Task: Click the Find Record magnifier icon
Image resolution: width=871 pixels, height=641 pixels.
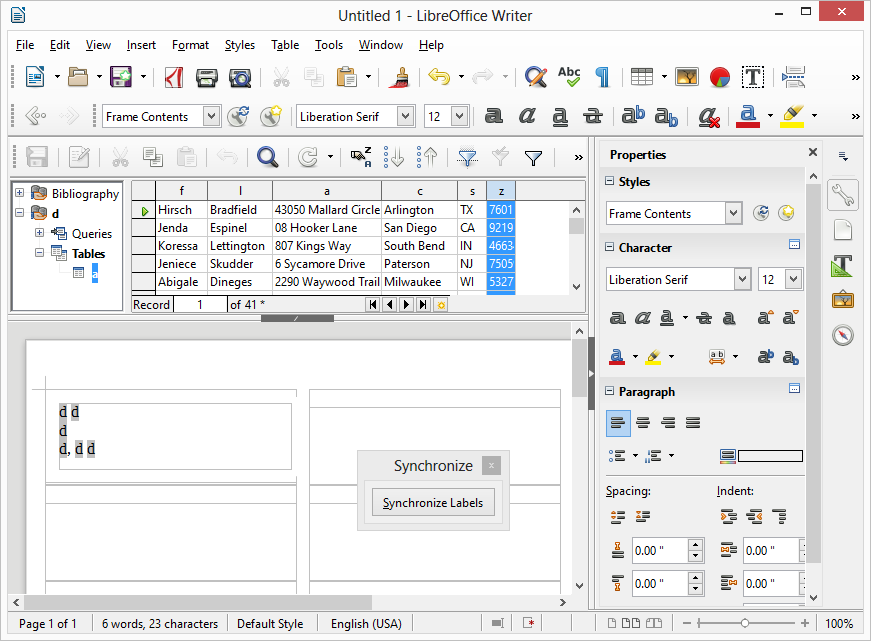Action: click(267, 157)
